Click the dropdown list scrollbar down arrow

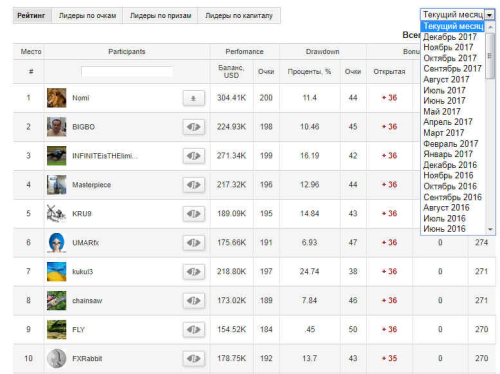(x=490, y=229)
